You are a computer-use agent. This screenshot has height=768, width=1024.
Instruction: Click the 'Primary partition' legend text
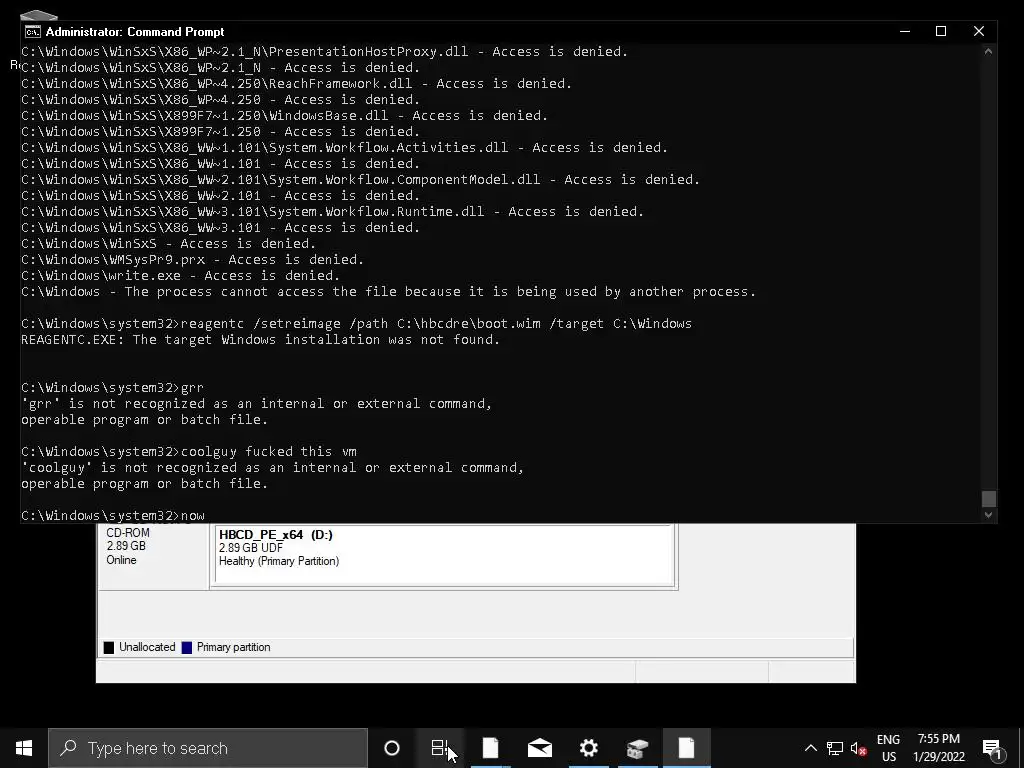coord(234,647)
